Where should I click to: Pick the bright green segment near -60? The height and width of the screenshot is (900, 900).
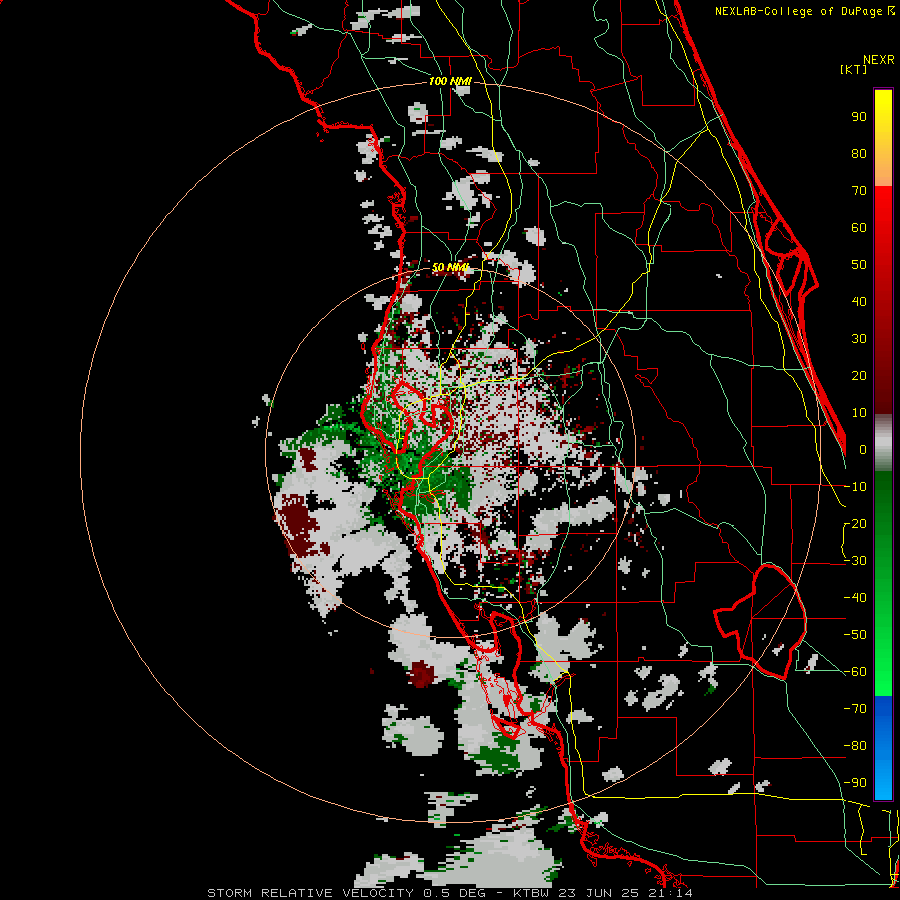click(883, 677)
